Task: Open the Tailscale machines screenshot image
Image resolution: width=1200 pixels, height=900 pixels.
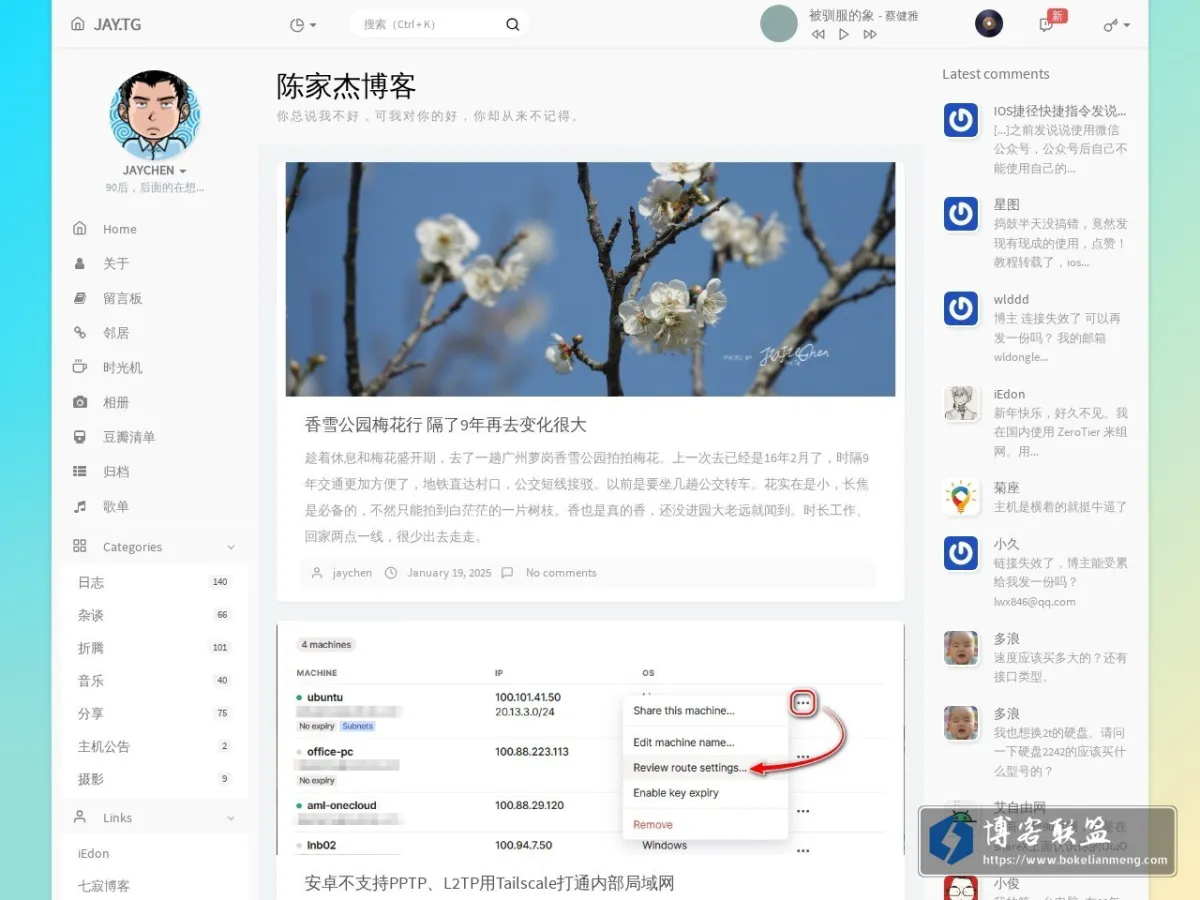Action: (590, 738)
